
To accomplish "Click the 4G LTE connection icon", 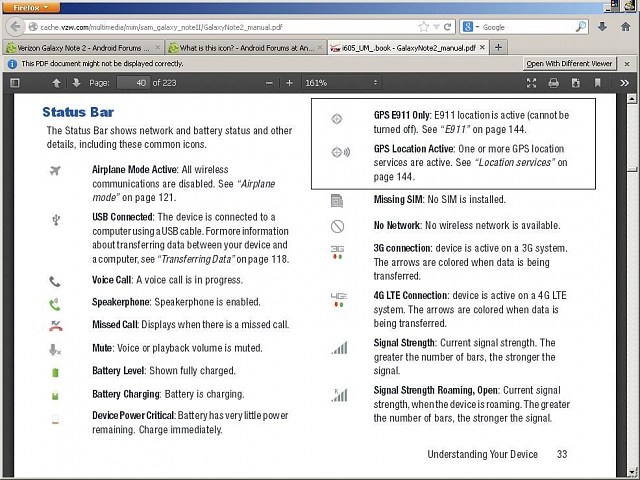I will coord(338,299).
